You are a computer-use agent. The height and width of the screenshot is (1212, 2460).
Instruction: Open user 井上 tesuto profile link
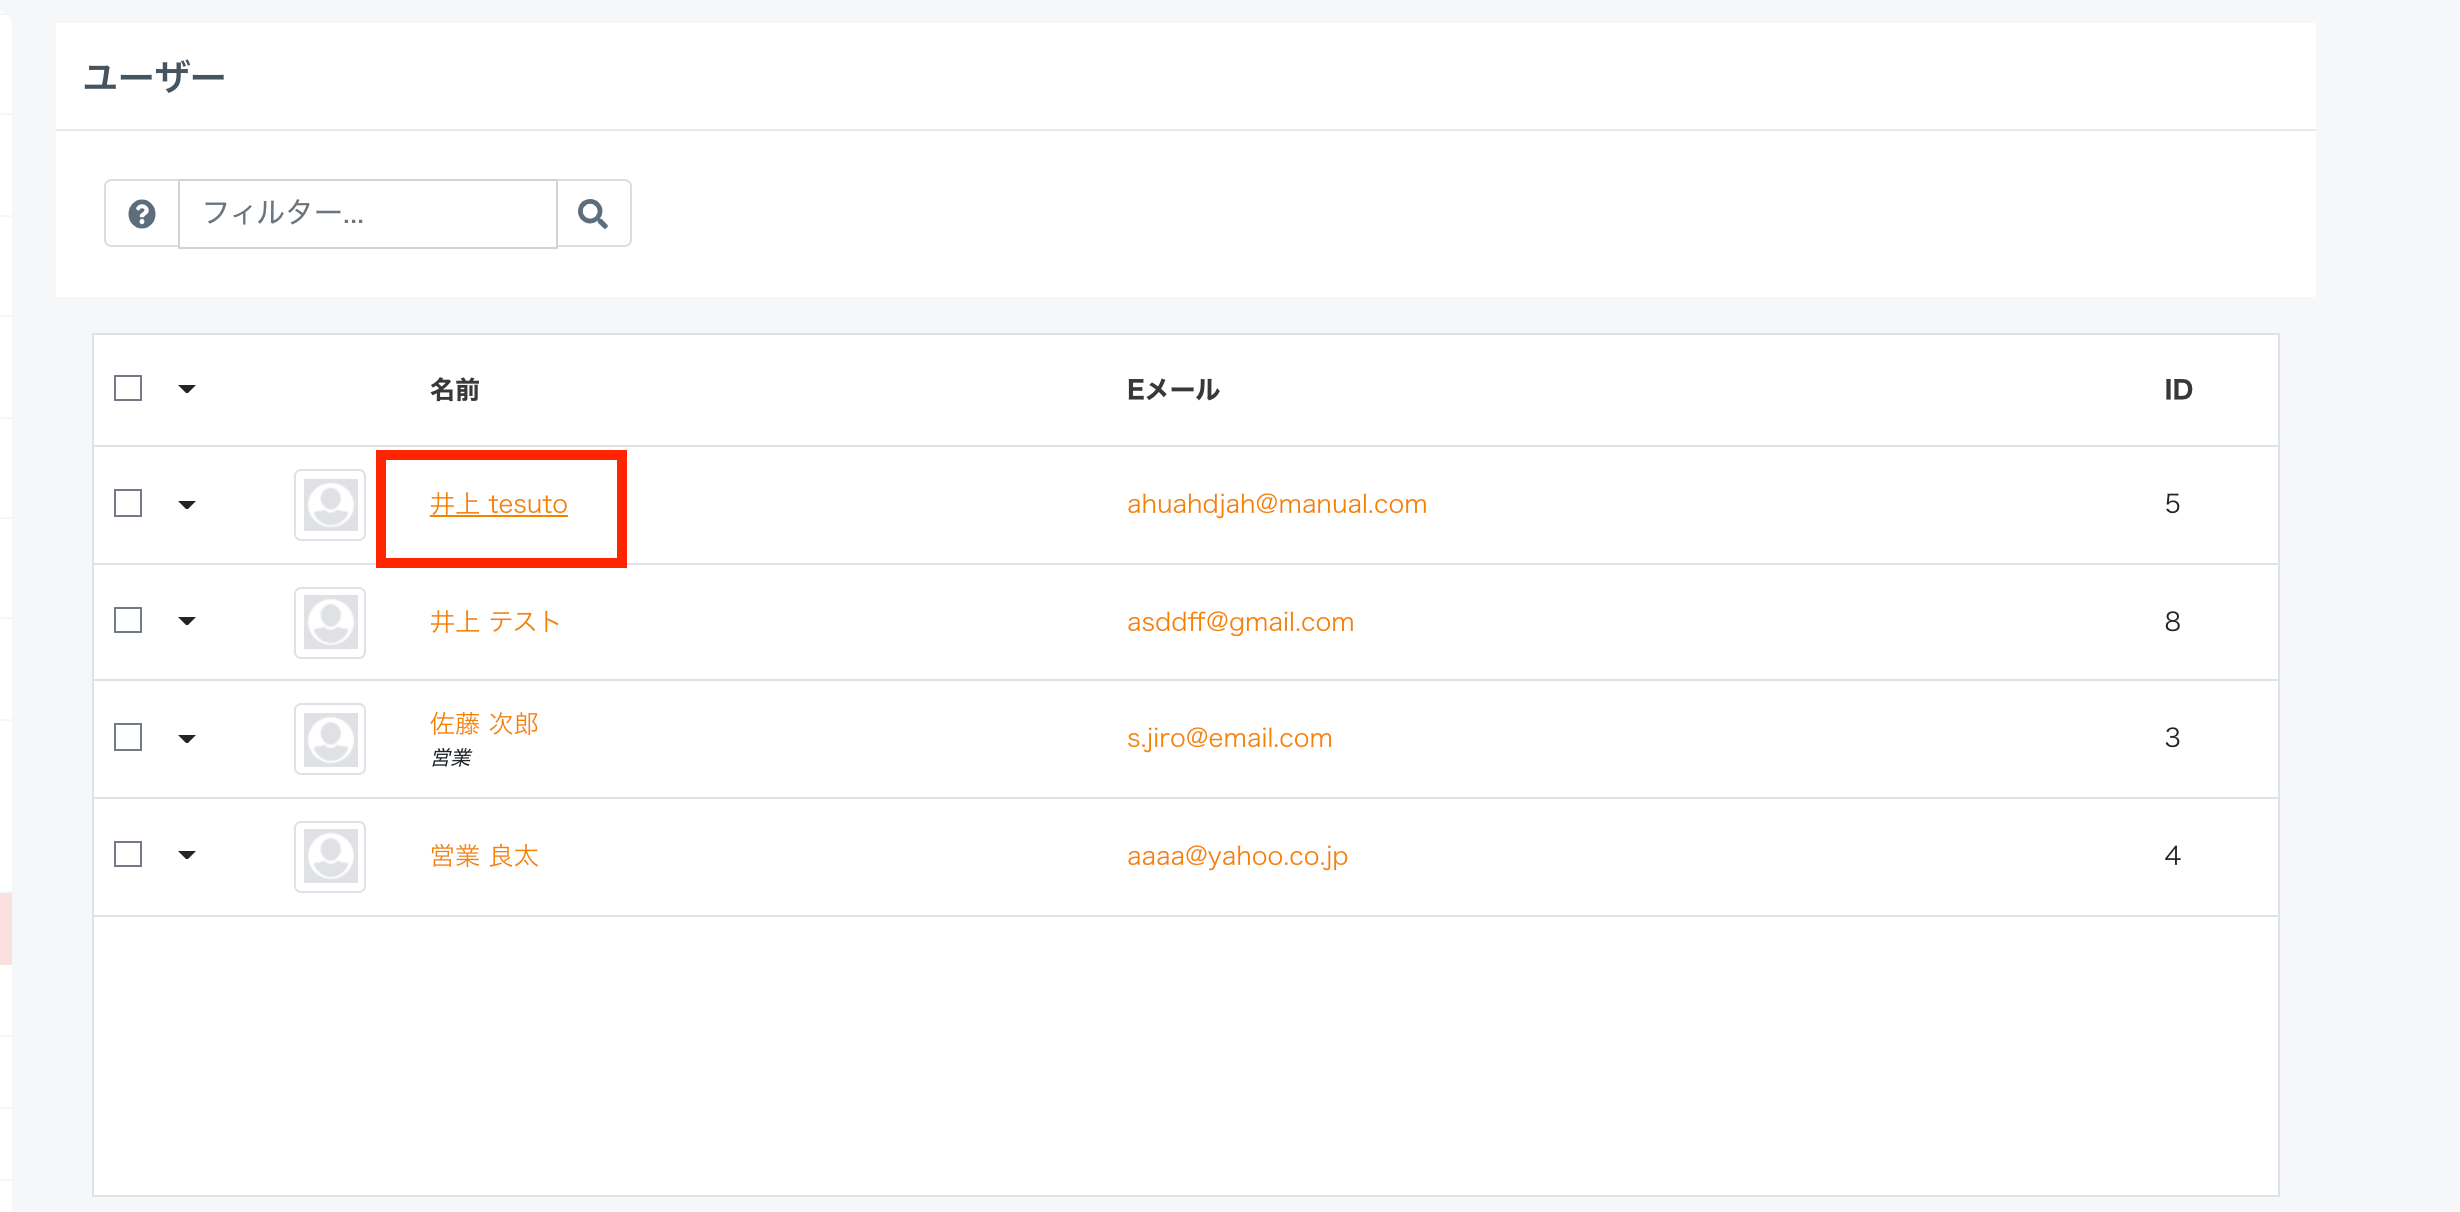[498, 504]
